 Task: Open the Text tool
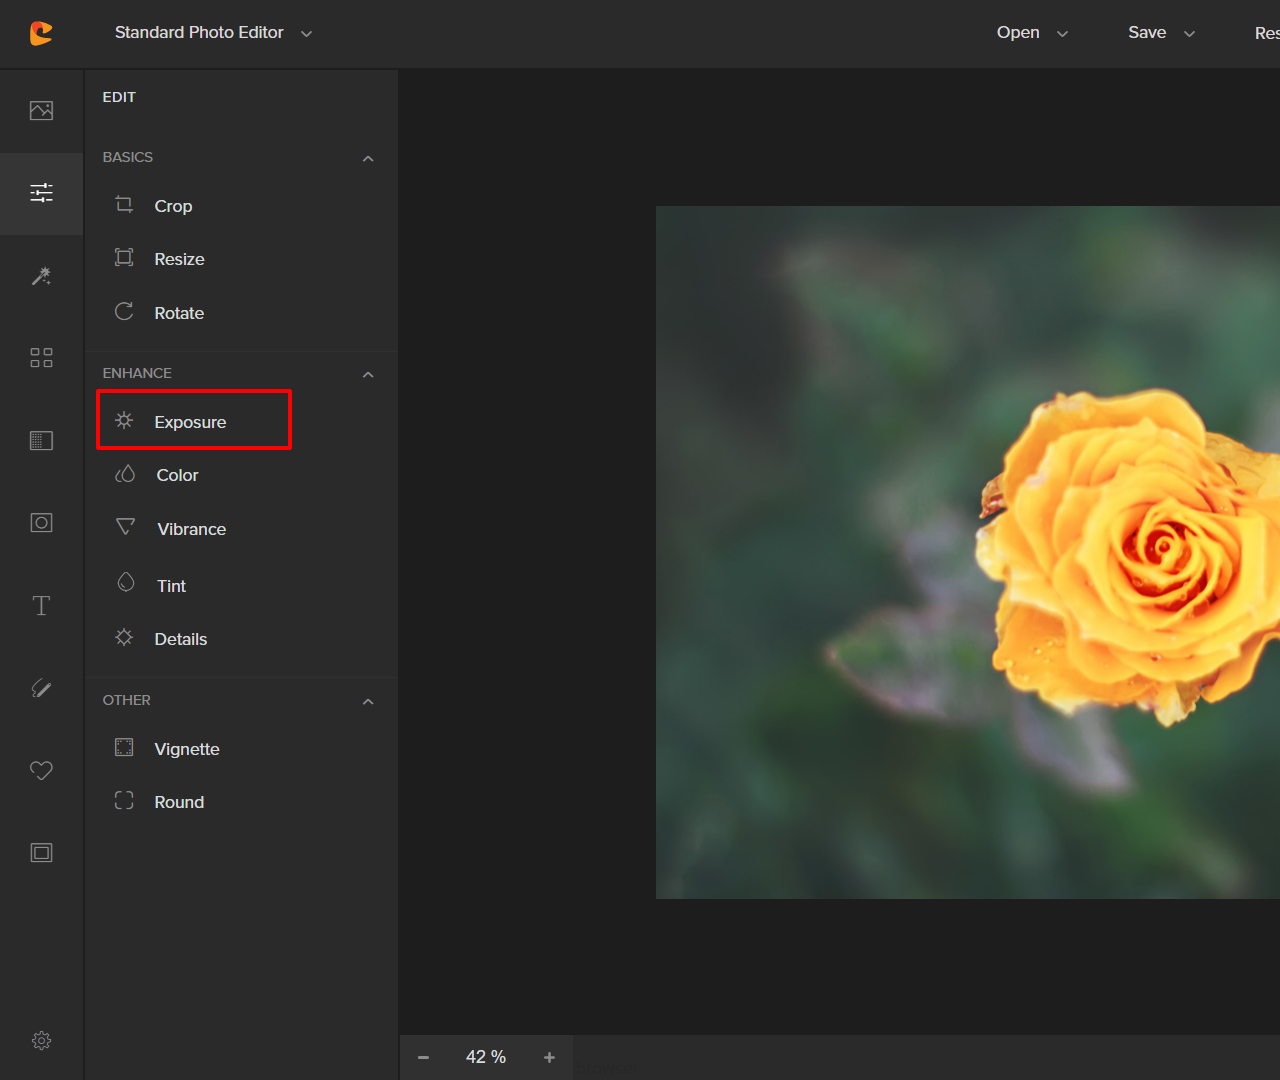41,604
